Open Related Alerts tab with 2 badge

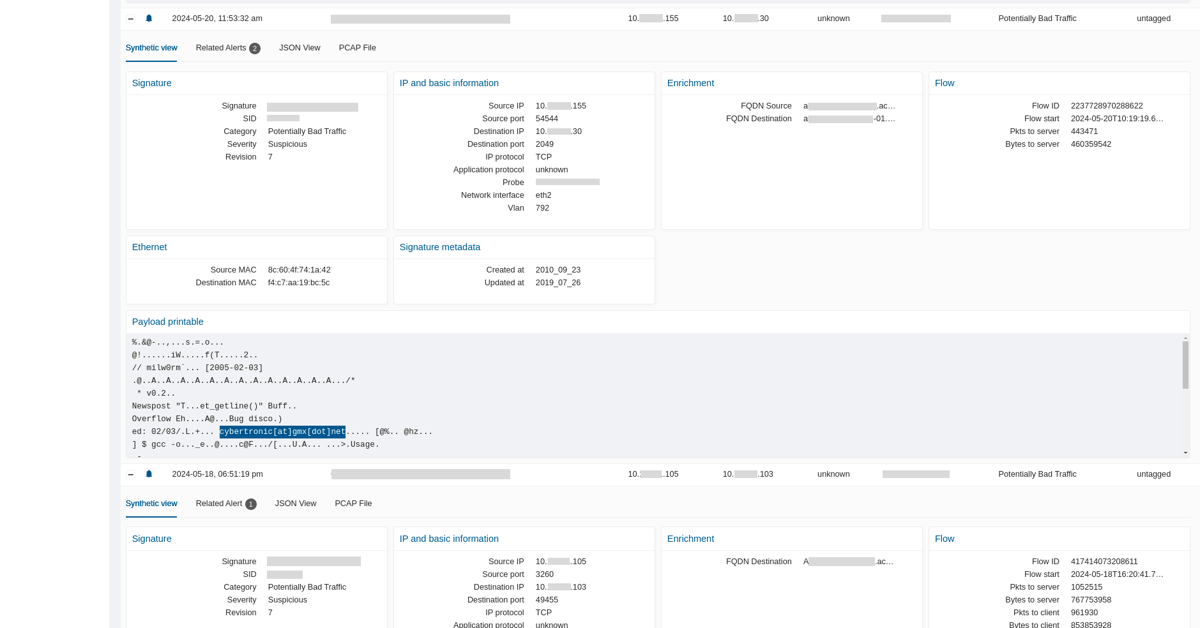228,48
